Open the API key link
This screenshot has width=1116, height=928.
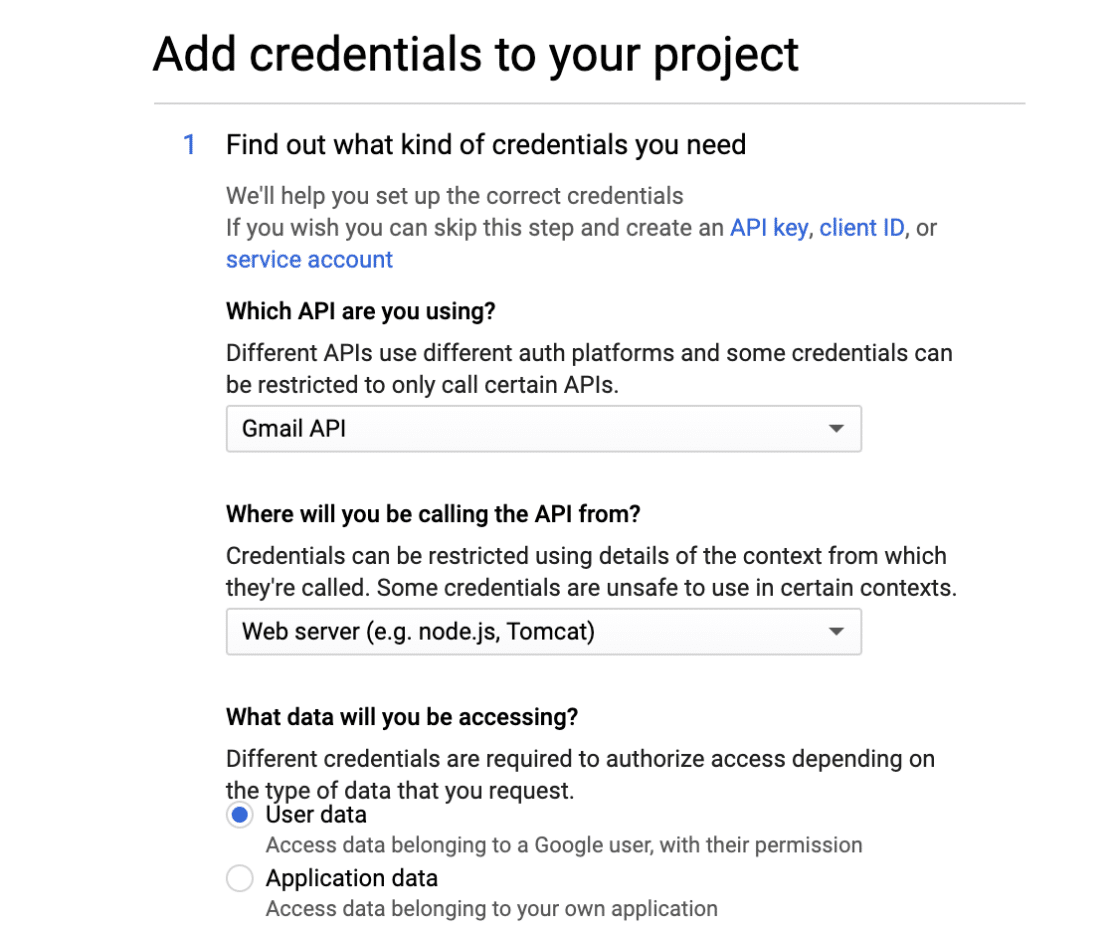point(769,228)
